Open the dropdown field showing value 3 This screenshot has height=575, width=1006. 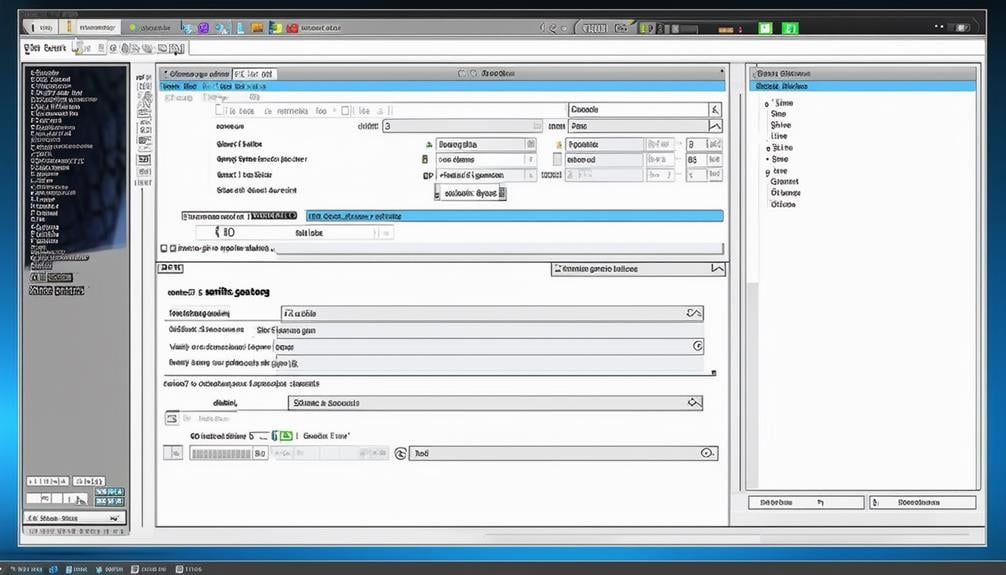click(x=463, y=126)
